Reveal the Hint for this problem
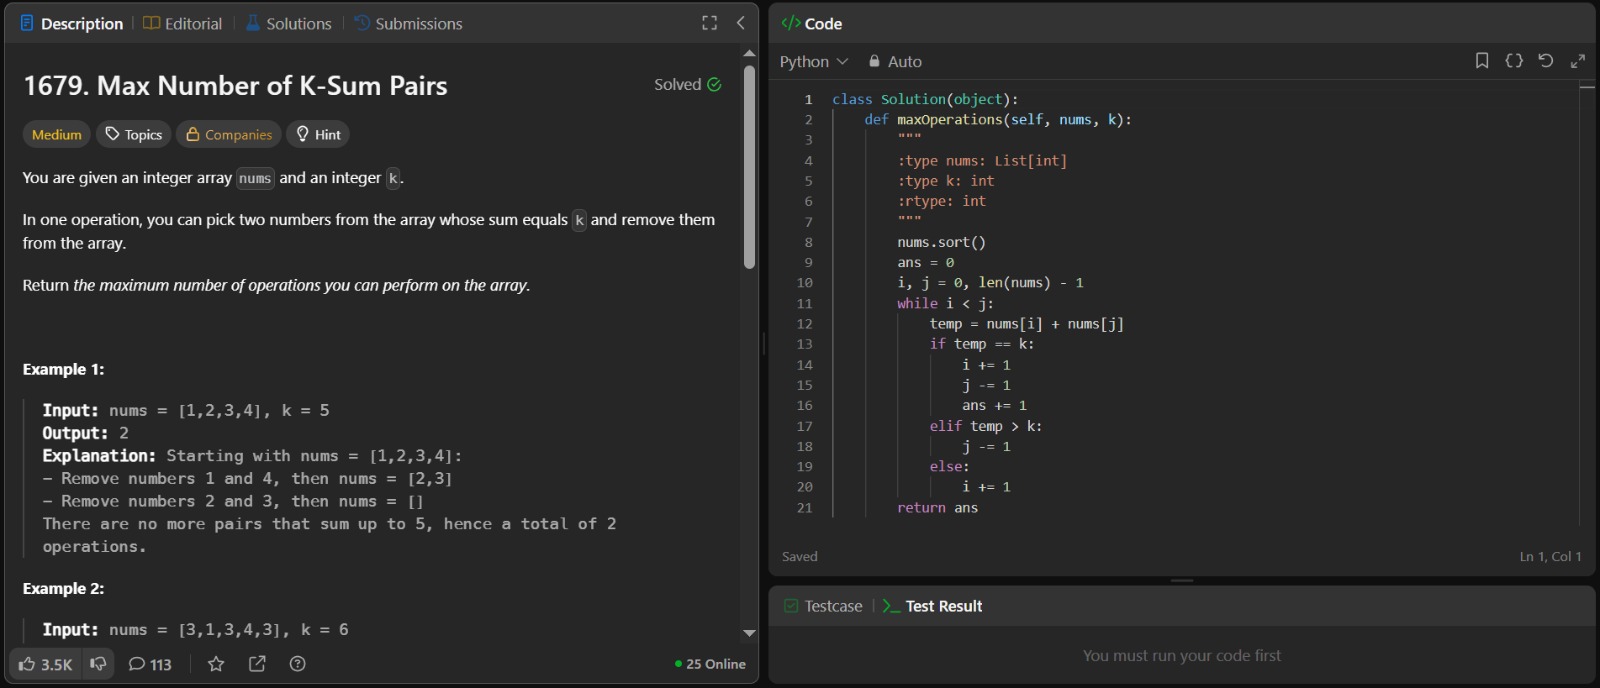Image resolution: width=1600 pixels, height=688 pixels. point(318,134)
